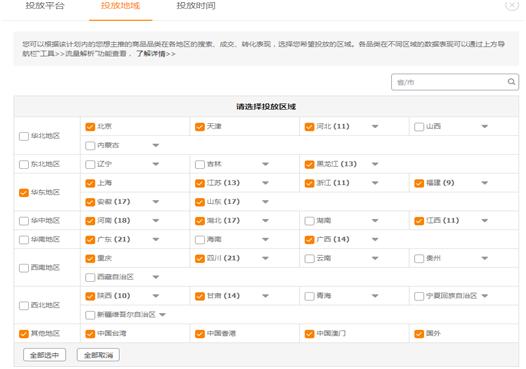Screen dimensions: 526x369
Task: Switch to the 投放平台 tab
Action: coord(45,6)
